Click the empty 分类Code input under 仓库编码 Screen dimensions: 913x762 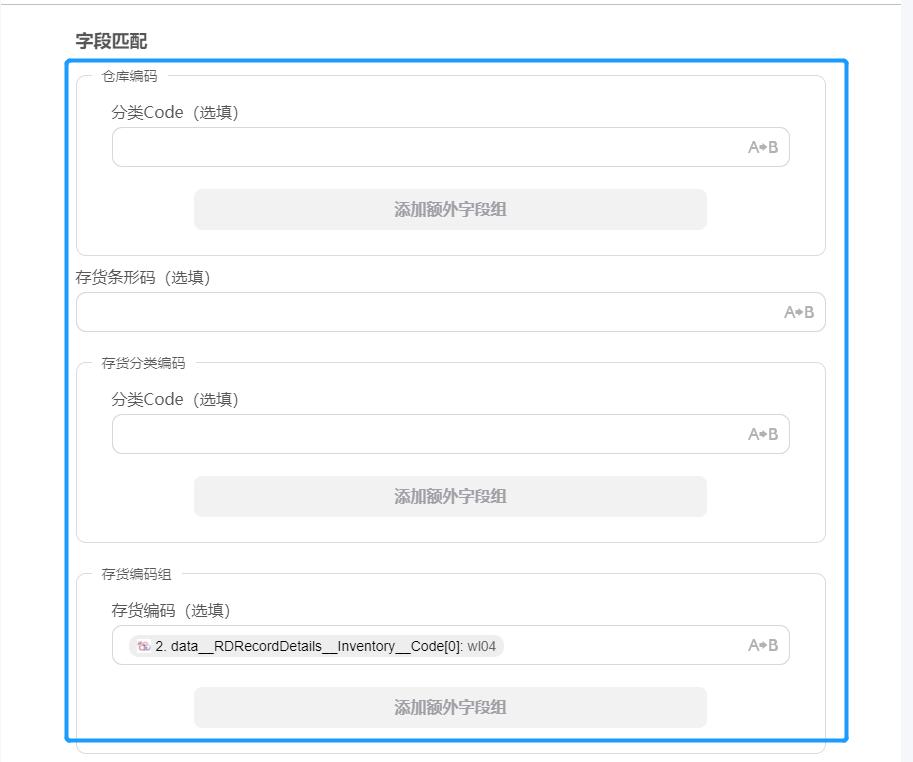click(x=400, y=146)
